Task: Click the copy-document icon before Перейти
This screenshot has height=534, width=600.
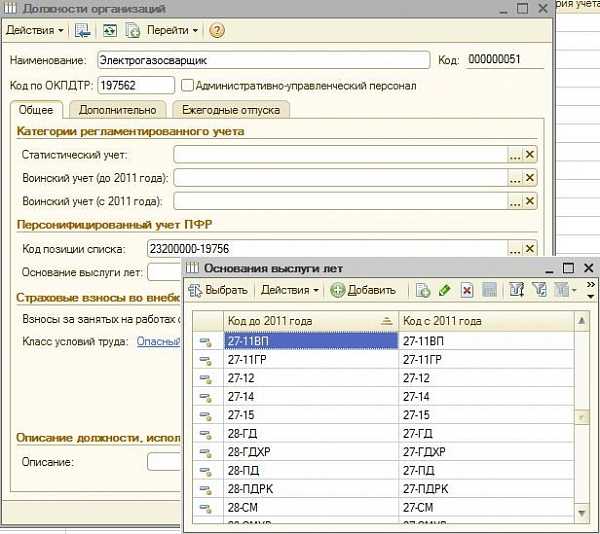Action: (x=132, y=30)
